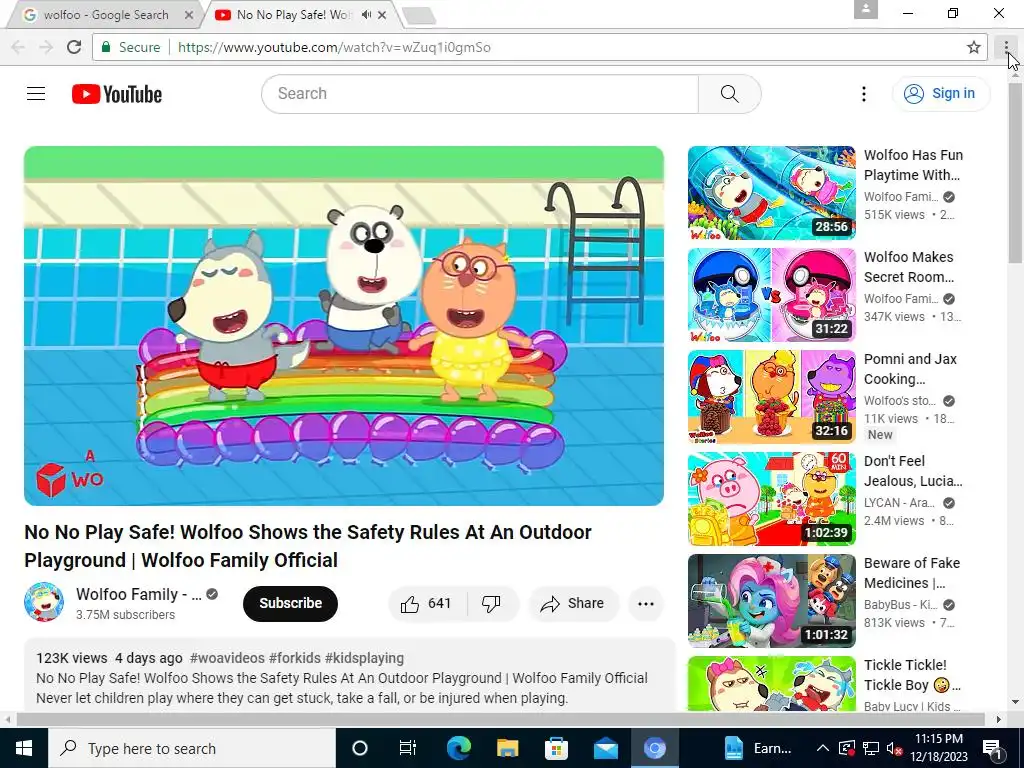Viewport: 1024px width, 768px height.
Task: Click the page vertical scrollbar thumb
Action: 1016,171
